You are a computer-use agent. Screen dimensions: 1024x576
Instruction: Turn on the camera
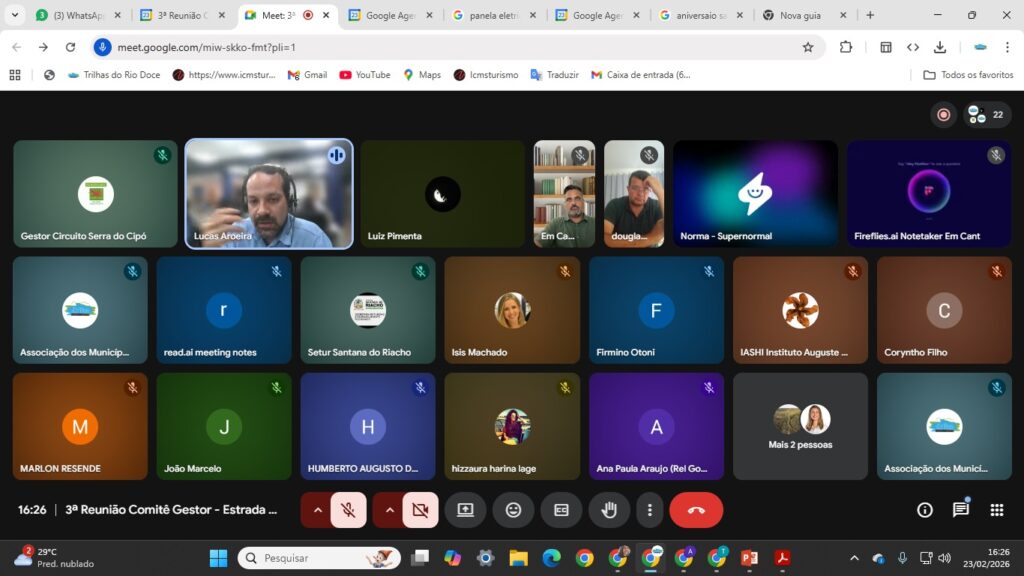[420, 510]
